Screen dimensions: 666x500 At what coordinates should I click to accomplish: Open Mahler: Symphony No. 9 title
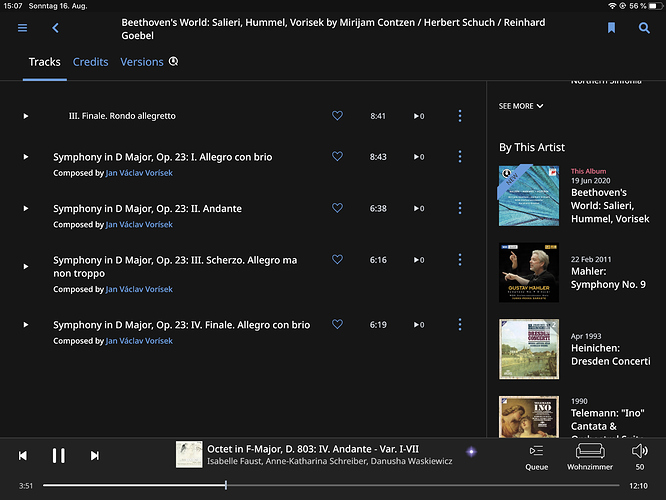point(608,278)
